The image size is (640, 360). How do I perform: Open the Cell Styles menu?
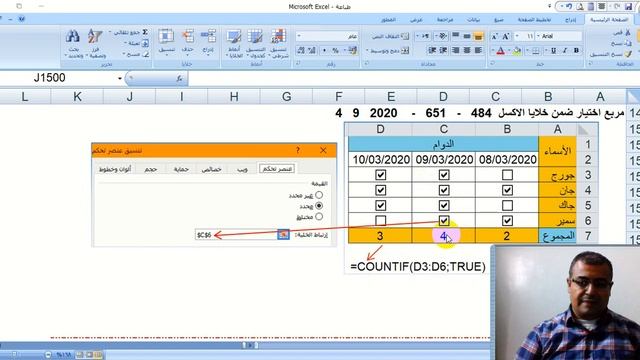(x=234, y=43)
